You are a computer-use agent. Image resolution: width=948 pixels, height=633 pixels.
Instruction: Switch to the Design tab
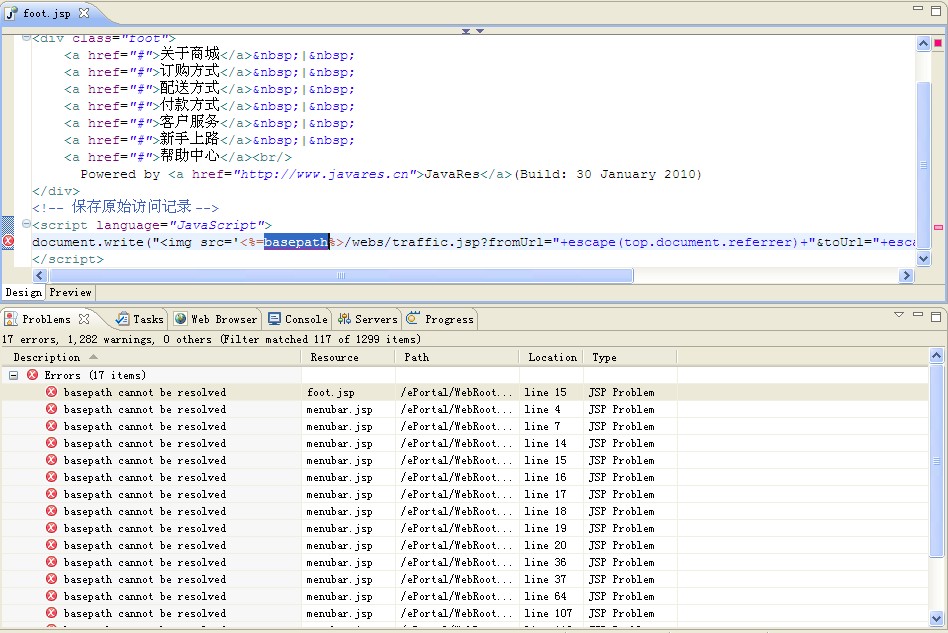(23, 293)
